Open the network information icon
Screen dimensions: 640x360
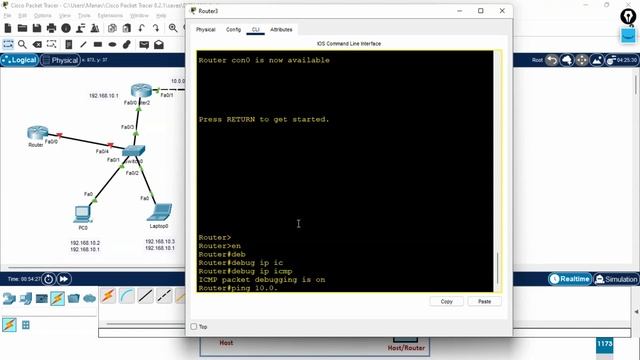[x=66, y=28]
